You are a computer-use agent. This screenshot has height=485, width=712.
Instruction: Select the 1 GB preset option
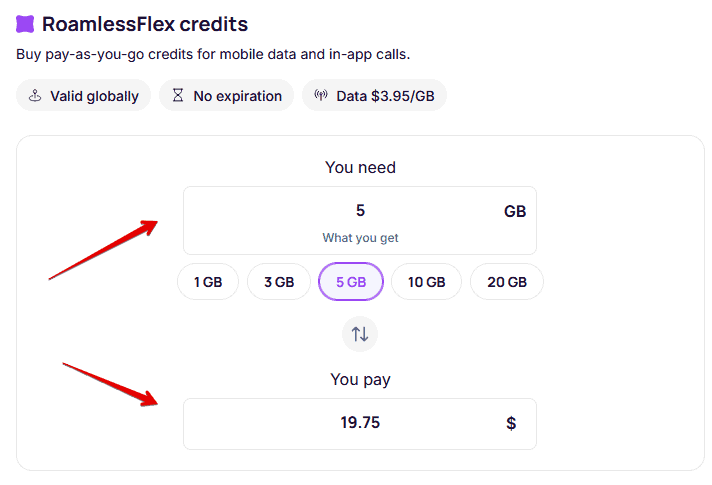208,282
